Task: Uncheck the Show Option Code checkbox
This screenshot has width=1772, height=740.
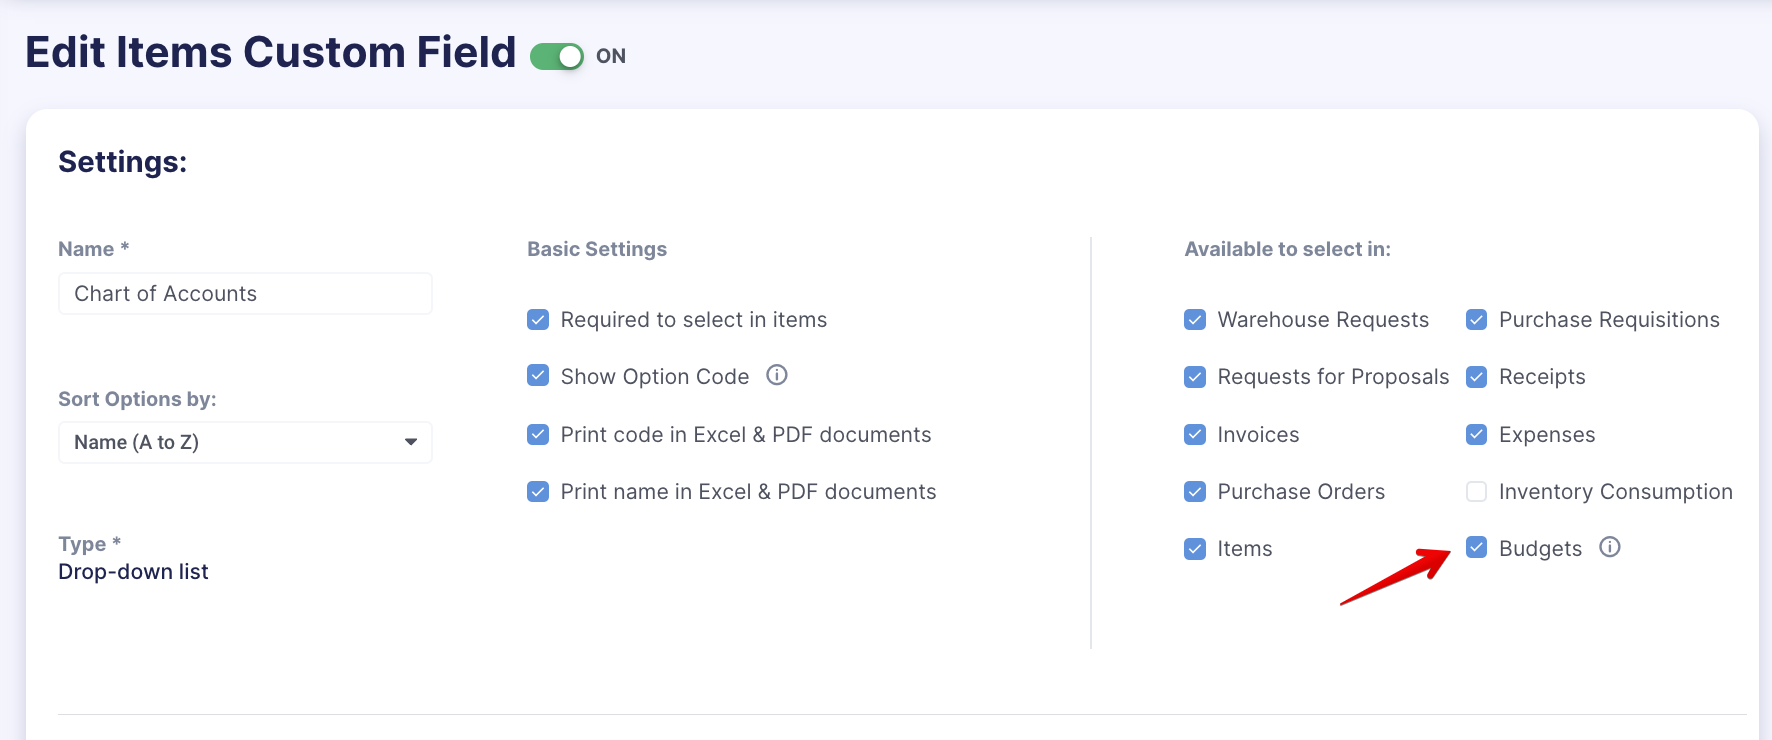Action: click(538, 376)
